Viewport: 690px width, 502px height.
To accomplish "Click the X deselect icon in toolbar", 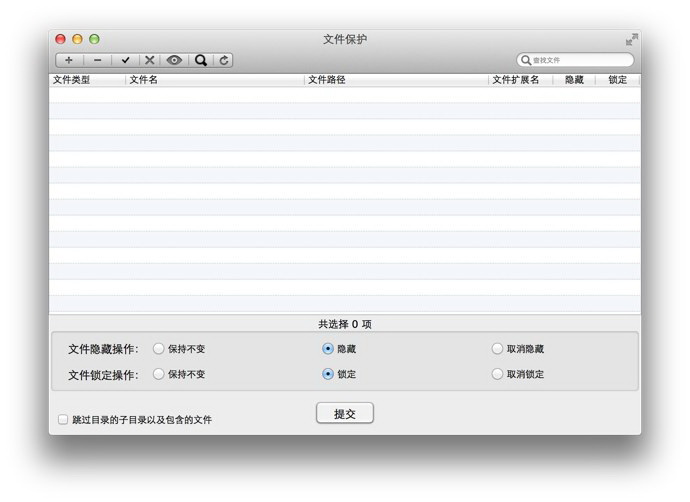I will (150, 60).
